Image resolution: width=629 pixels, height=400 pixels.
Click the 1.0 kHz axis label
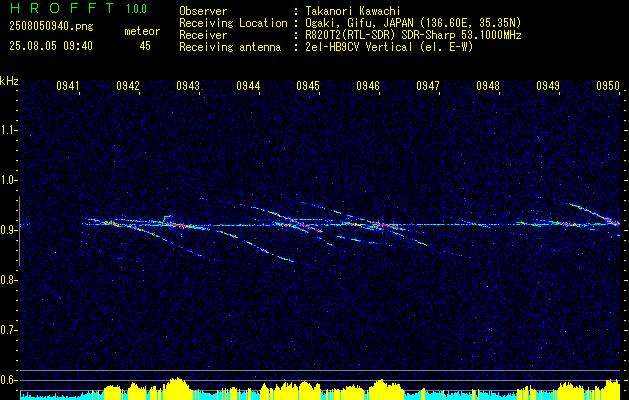click(x=8, y=180)
